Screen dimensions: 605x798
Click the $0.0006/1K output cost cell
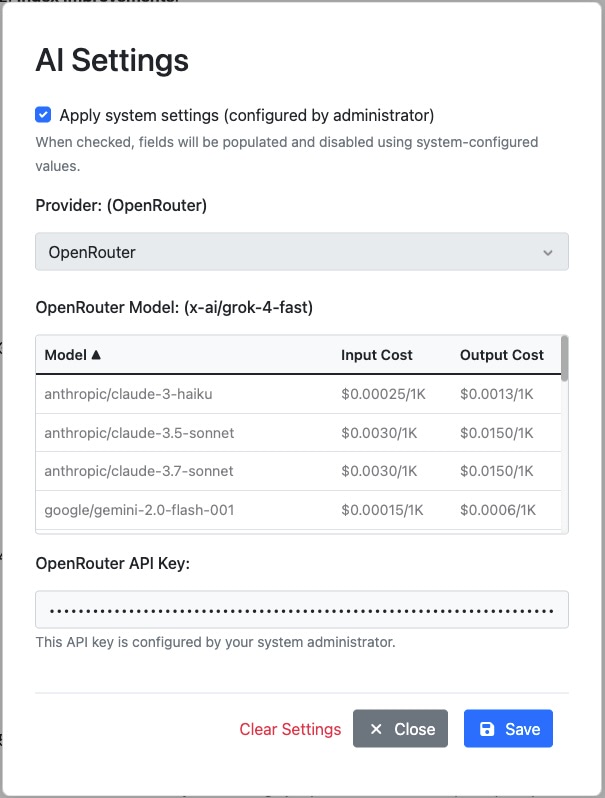point(496,510)
